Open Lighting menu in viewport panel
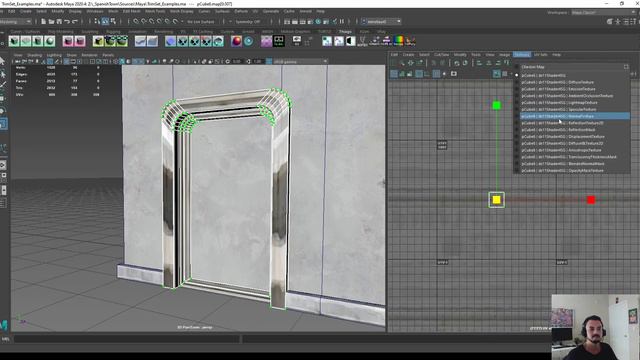This screenshot has height=360, width=640. [x=54, y=55]
